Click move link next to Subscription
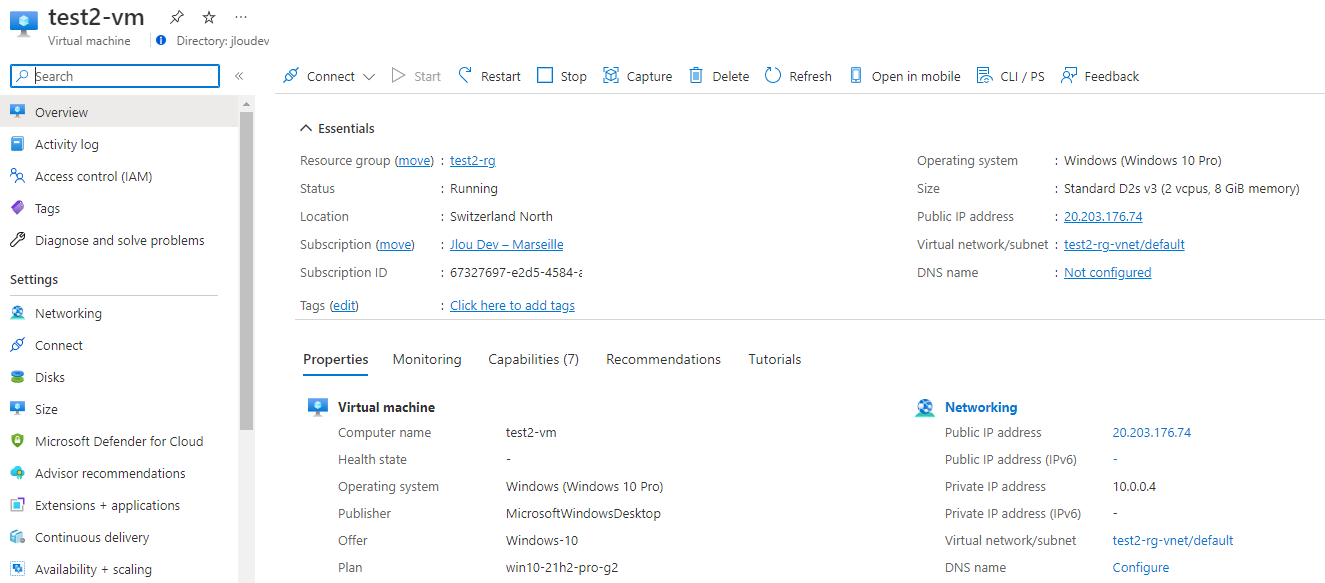The image size is (1325, 583). pos(395,244)
